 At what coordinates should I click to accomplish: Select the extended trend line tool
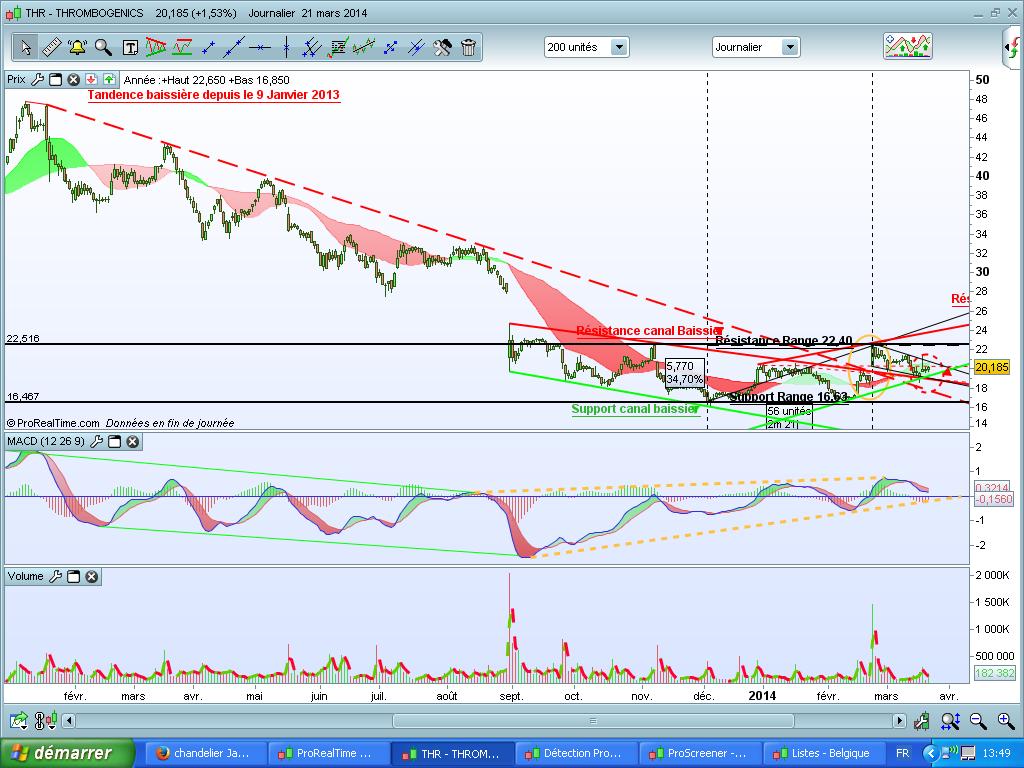pos(234,47)
